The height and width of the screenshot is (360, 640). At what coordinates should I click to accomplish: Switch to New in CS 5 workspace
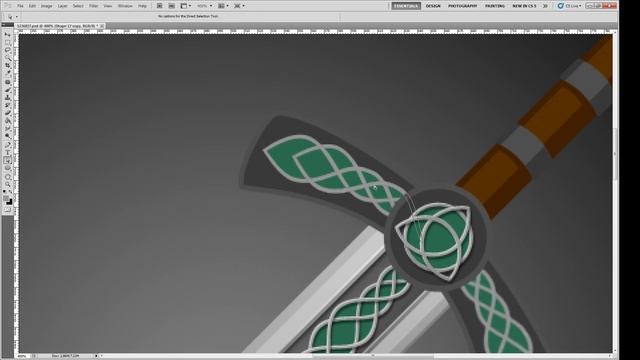tap(524, 6)
